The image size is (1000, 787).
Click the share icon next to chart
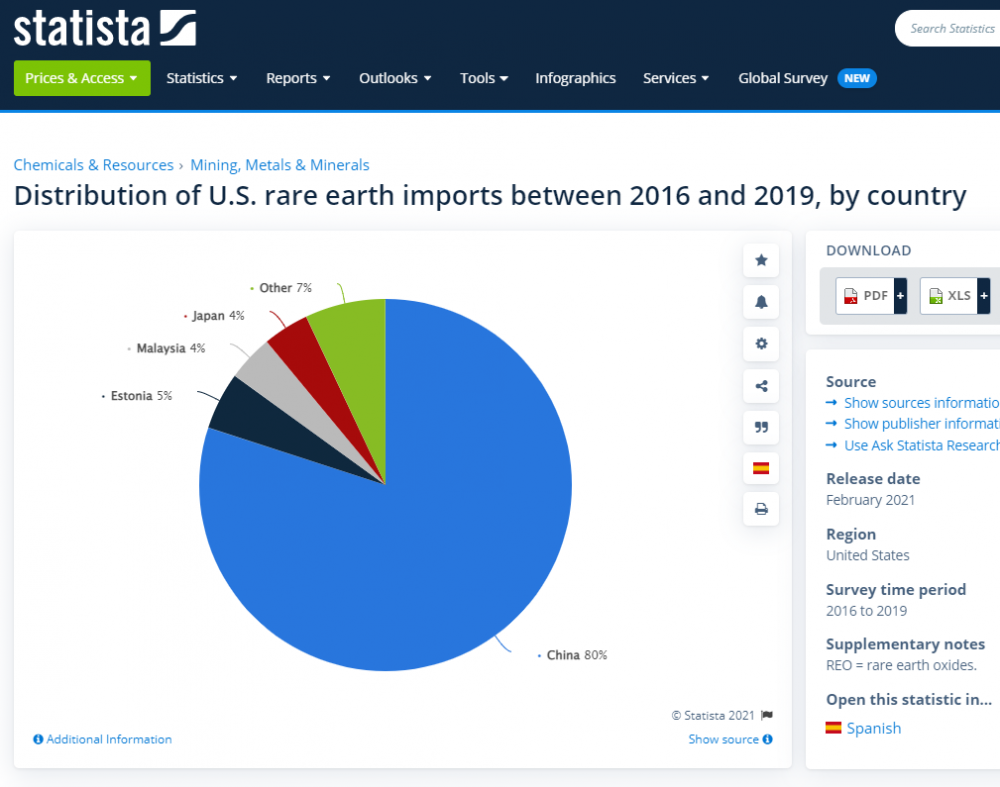click(x=761, y=386)
